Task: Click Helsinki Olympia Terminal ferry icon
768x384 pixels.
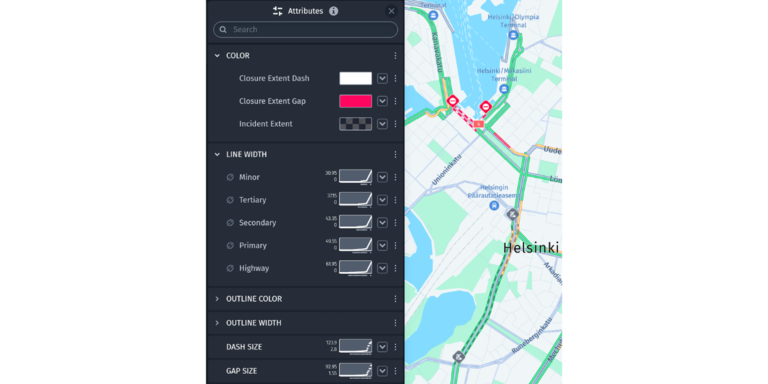Action: click(x=513, y=35)
